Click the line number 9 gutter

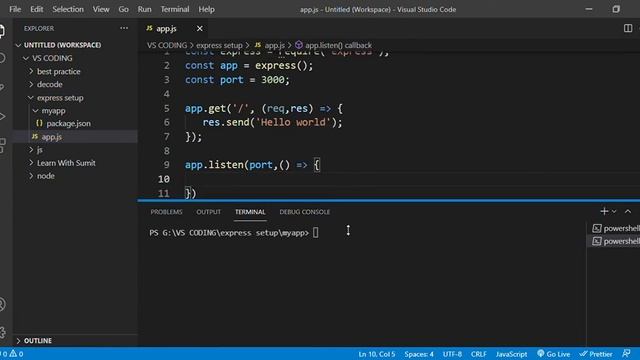pos(167,164)
